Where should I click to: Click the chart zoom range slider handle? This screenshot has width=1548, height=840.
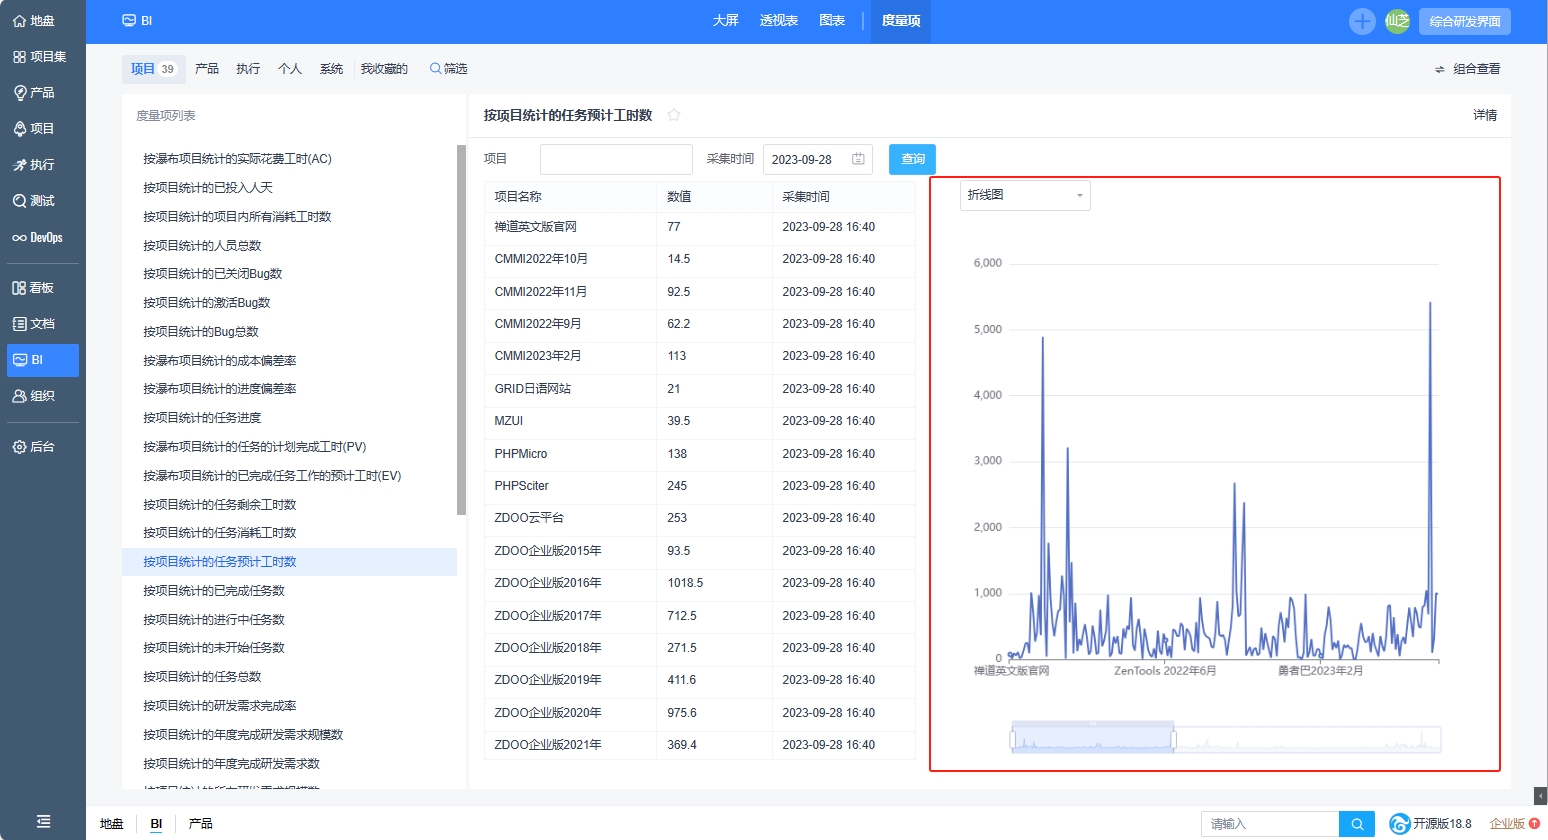(1173, 740)
